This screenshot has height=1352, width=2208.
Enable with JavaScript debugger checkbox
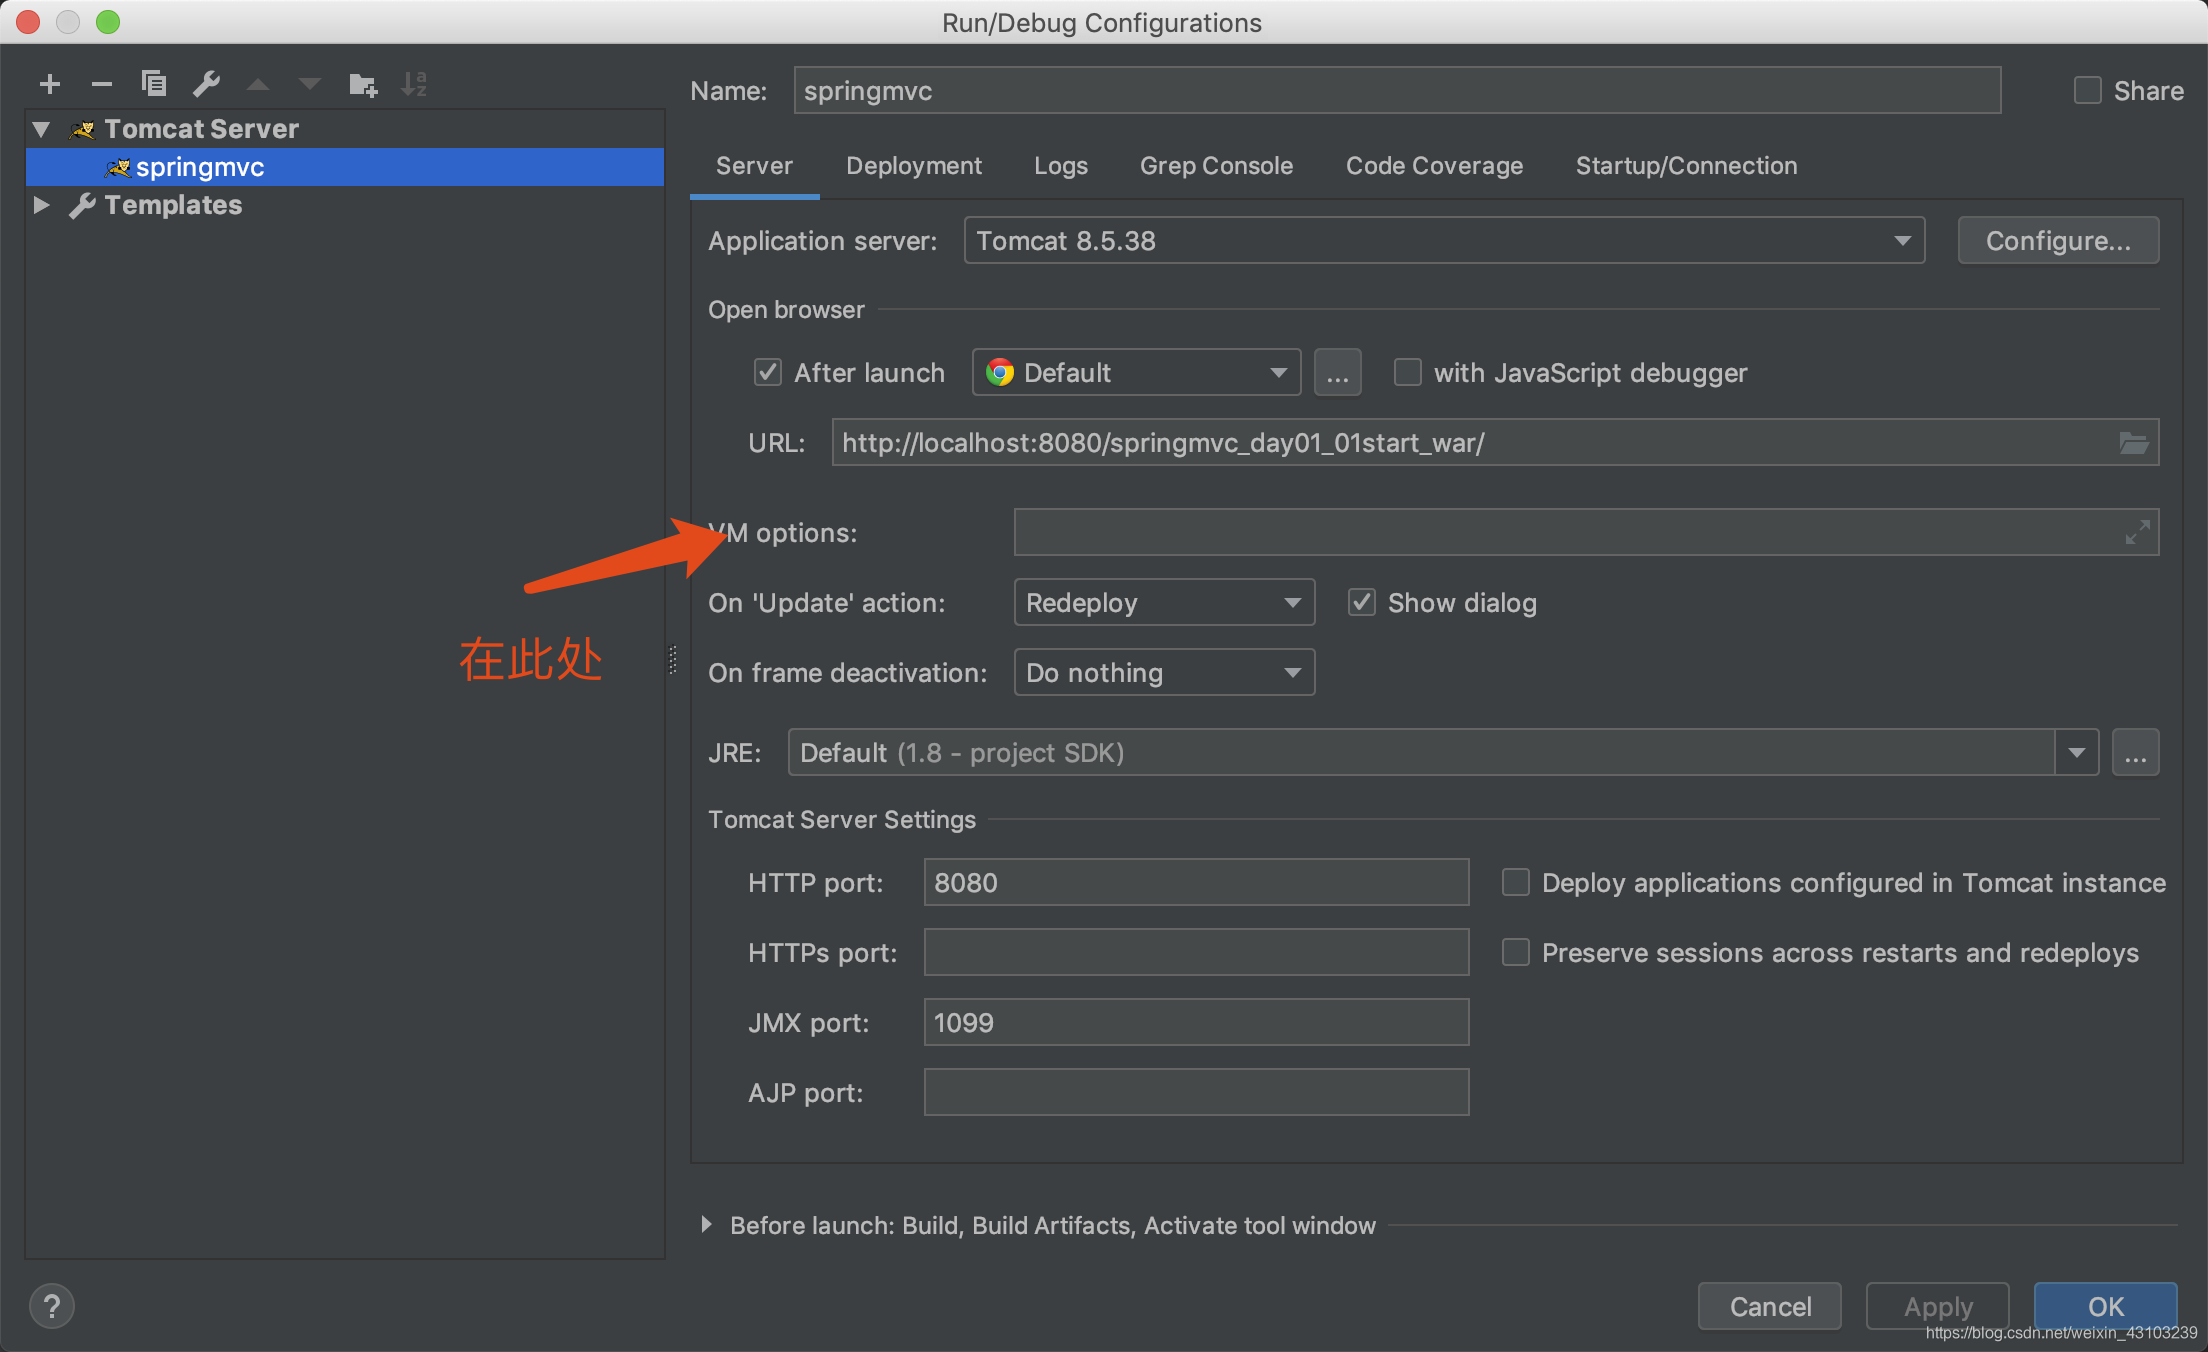(x=1408, y=373)
